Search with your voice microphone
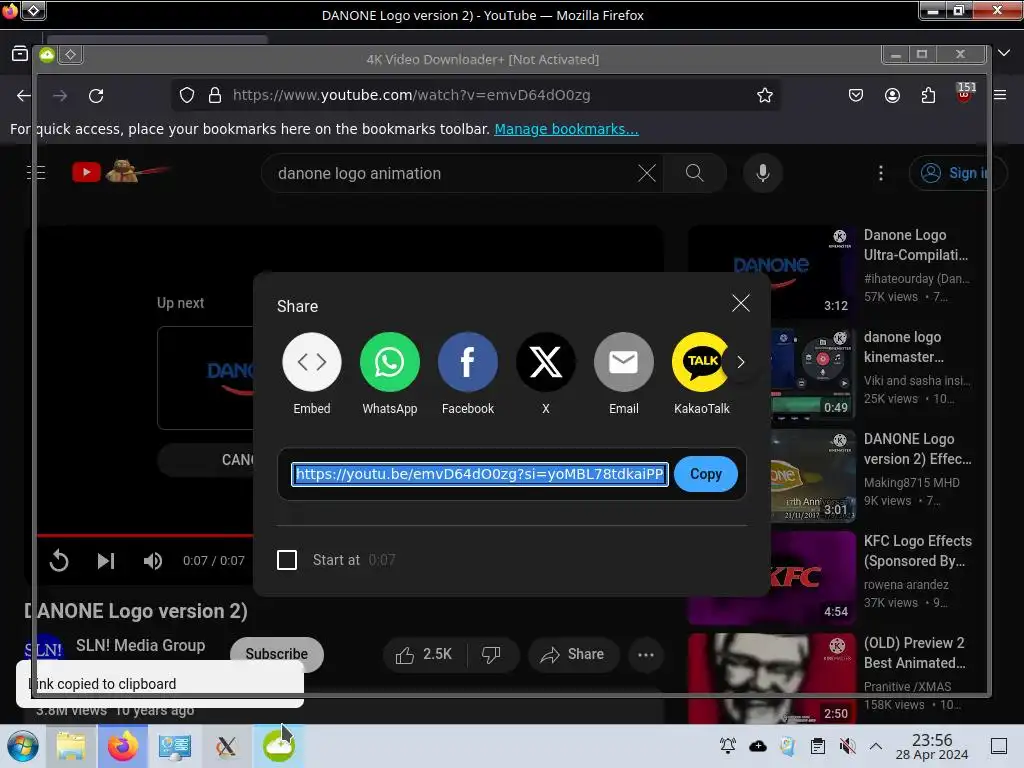Screen dimensions: 1024x768 click(x=762, y=173)
